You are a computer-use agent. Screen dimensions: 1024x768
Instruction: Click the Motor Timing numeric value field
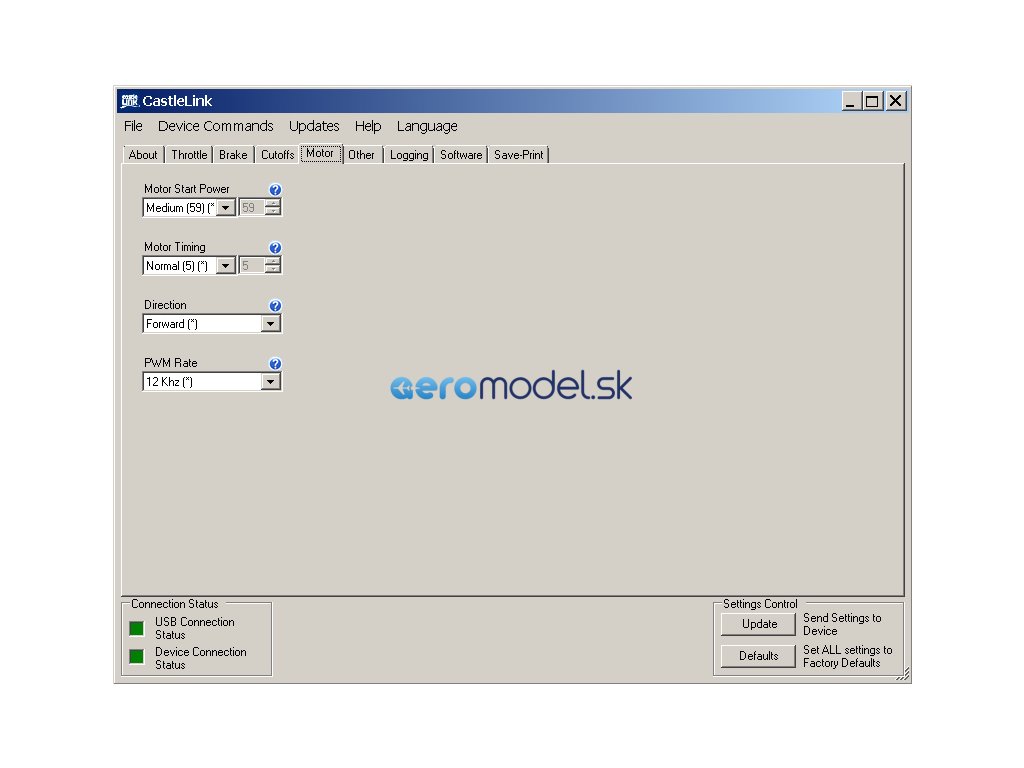point(251,266)
